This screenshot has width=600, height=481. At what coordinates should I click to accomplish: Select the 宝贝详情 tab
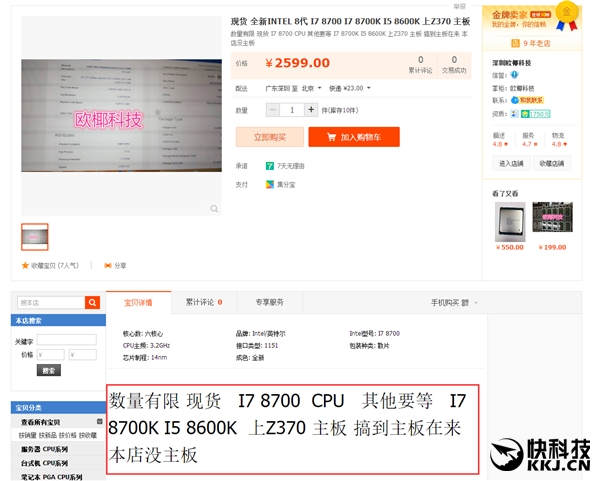[x=138, y=302]
